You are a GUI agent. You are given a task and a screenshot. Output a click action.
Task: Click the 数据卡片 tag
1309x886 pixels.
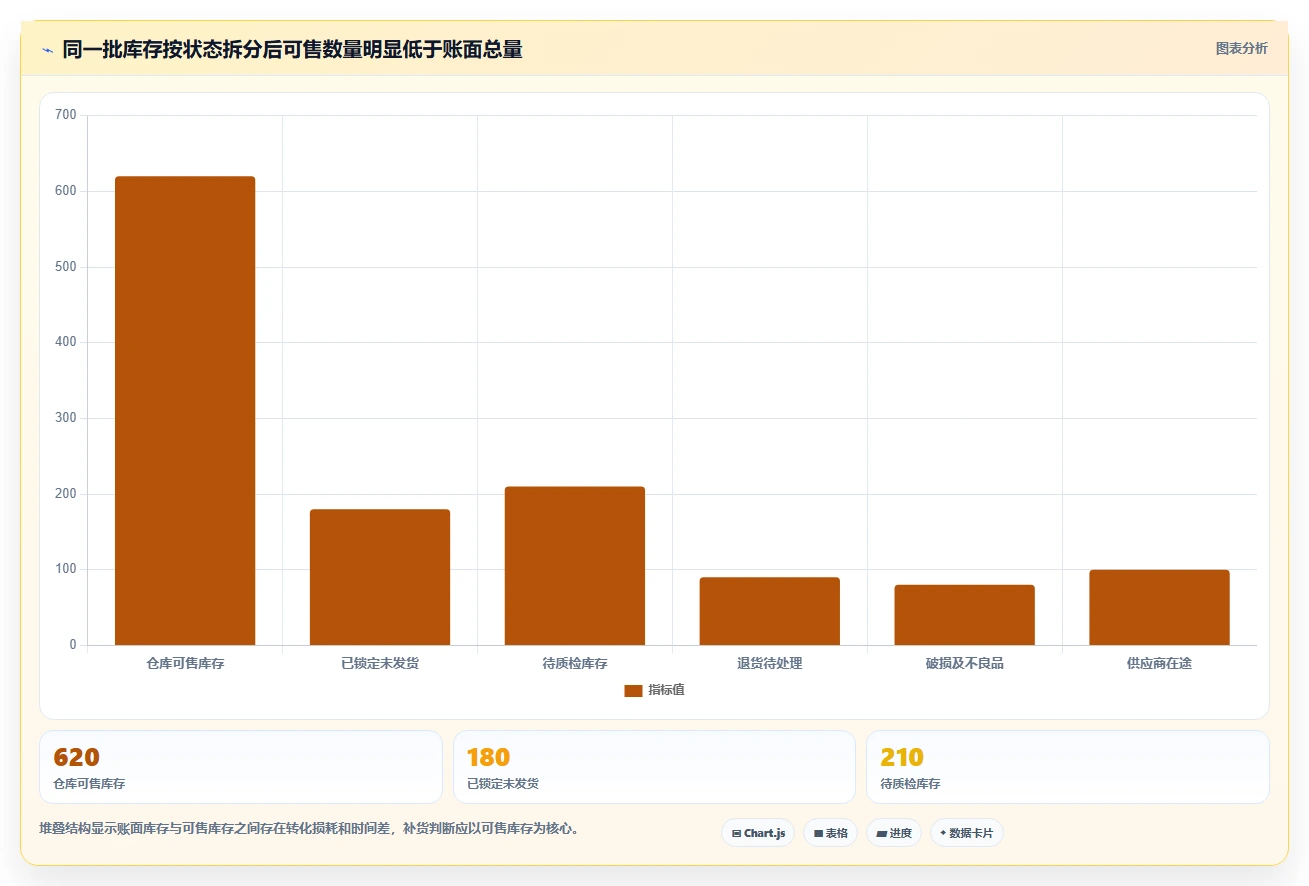click(967, 833)
